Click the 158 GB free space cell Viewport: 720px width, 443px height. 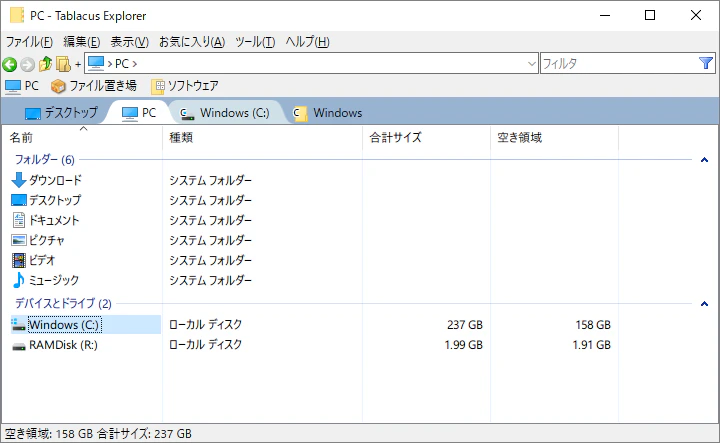(593, 325)
